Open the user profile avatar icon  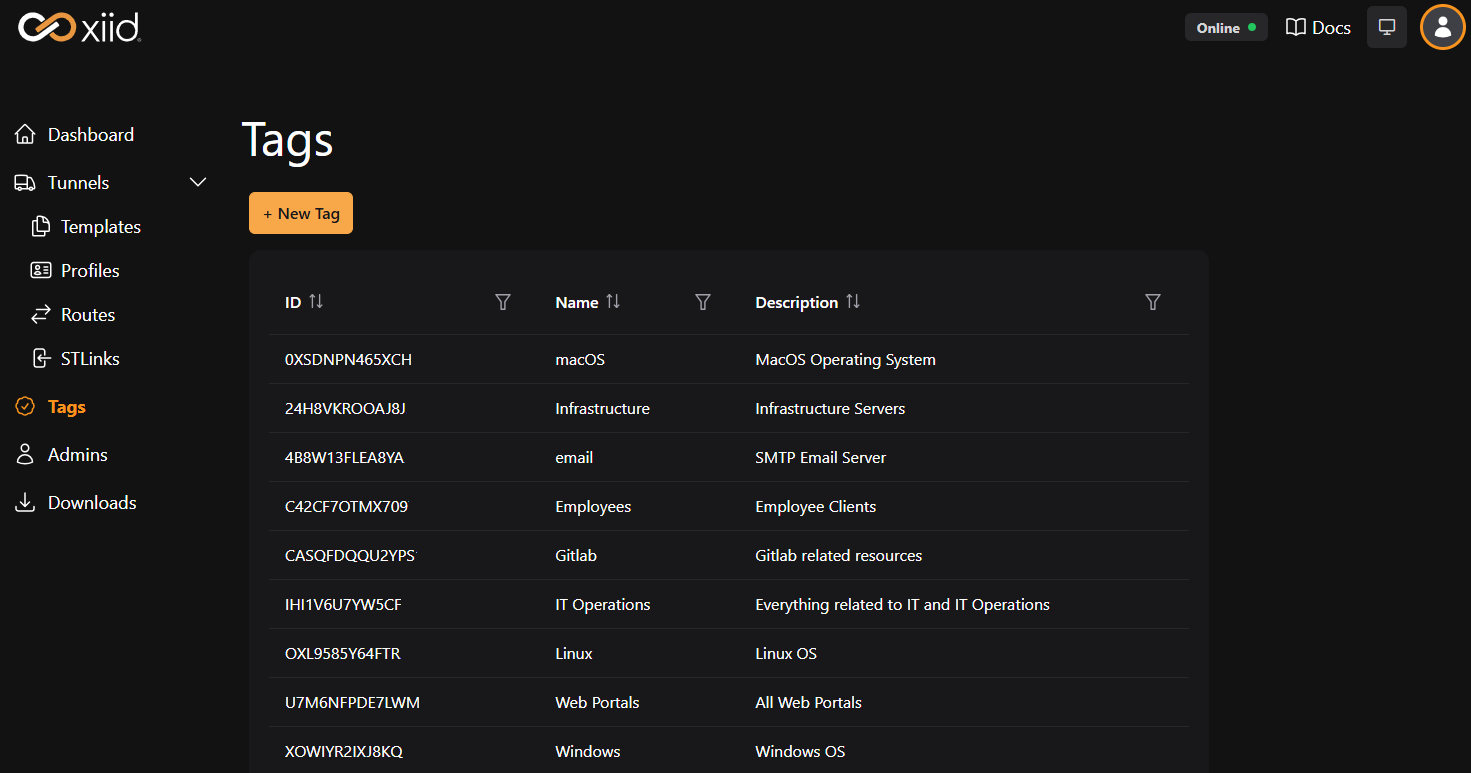tap(1442, 27)
